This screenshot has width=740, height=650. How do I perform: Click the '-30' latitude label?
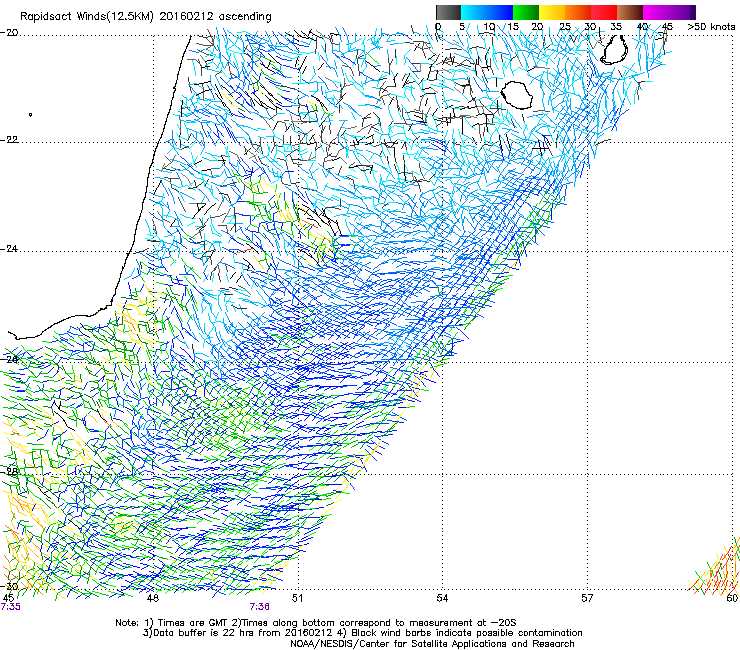pyautogui.click(x=9, y=586)
